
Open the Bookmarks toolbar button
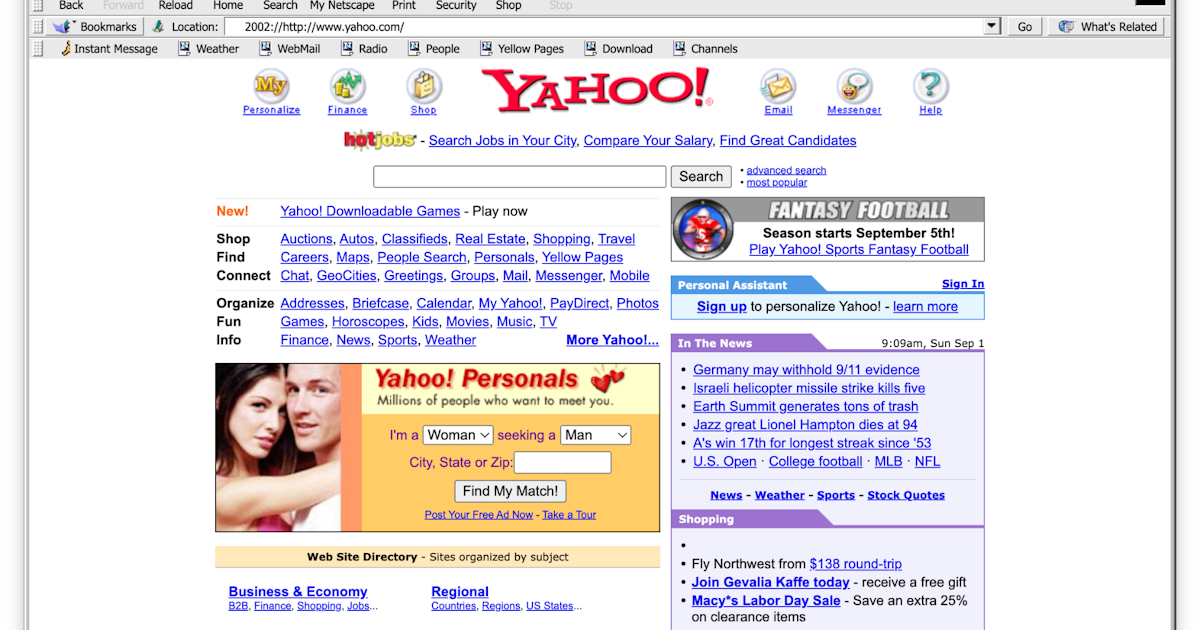(97, 27)
